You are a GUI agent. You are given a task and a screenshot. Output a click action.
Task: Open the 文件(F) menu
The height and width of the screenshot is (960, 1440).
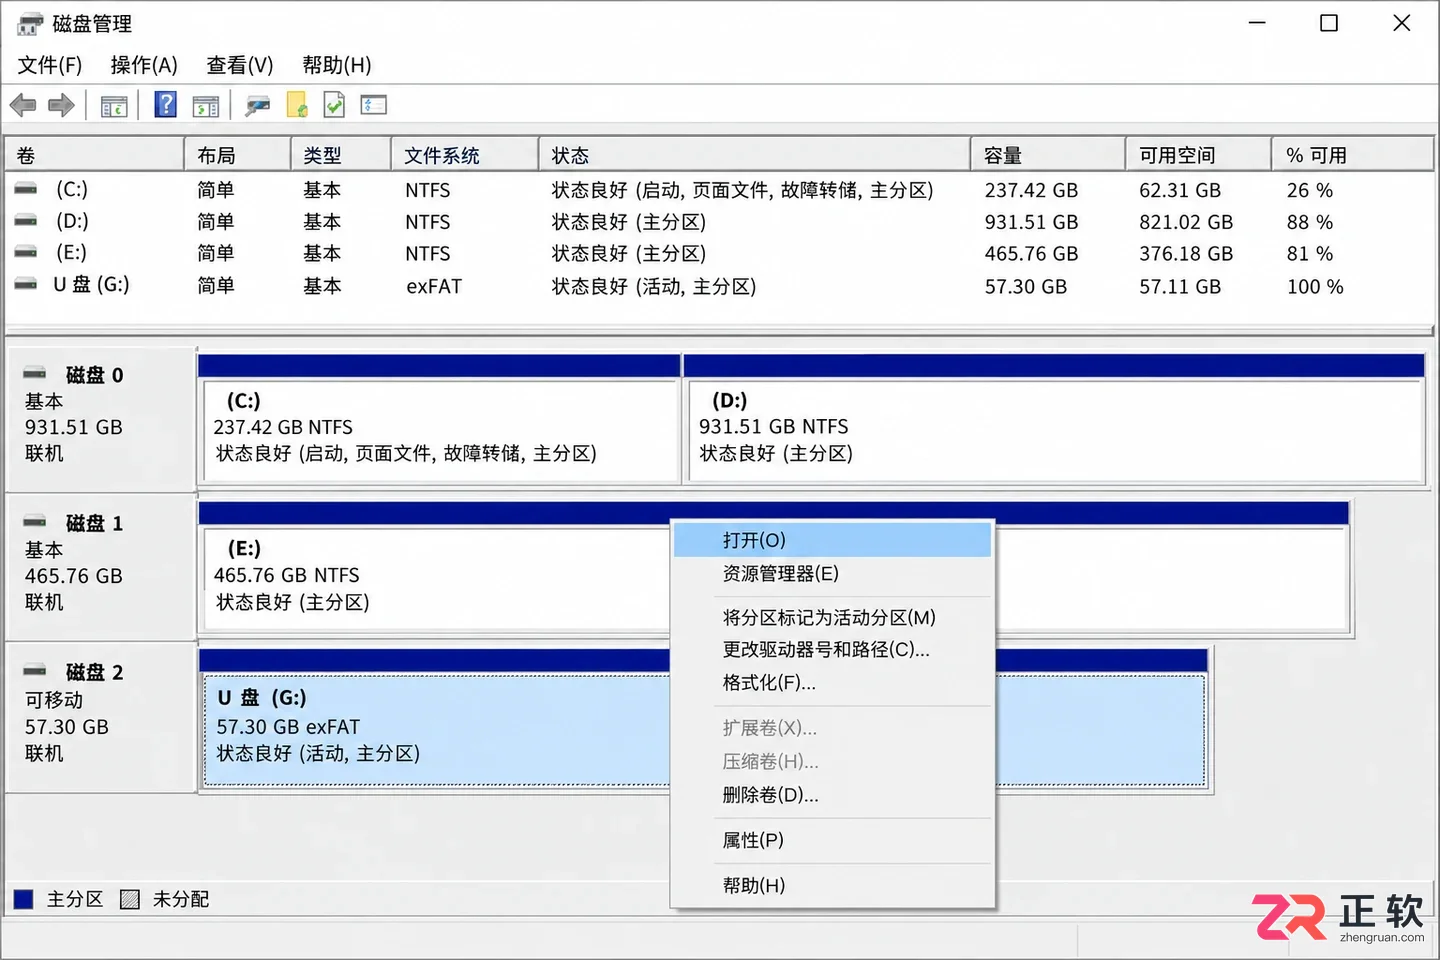(x=50, y=65)
